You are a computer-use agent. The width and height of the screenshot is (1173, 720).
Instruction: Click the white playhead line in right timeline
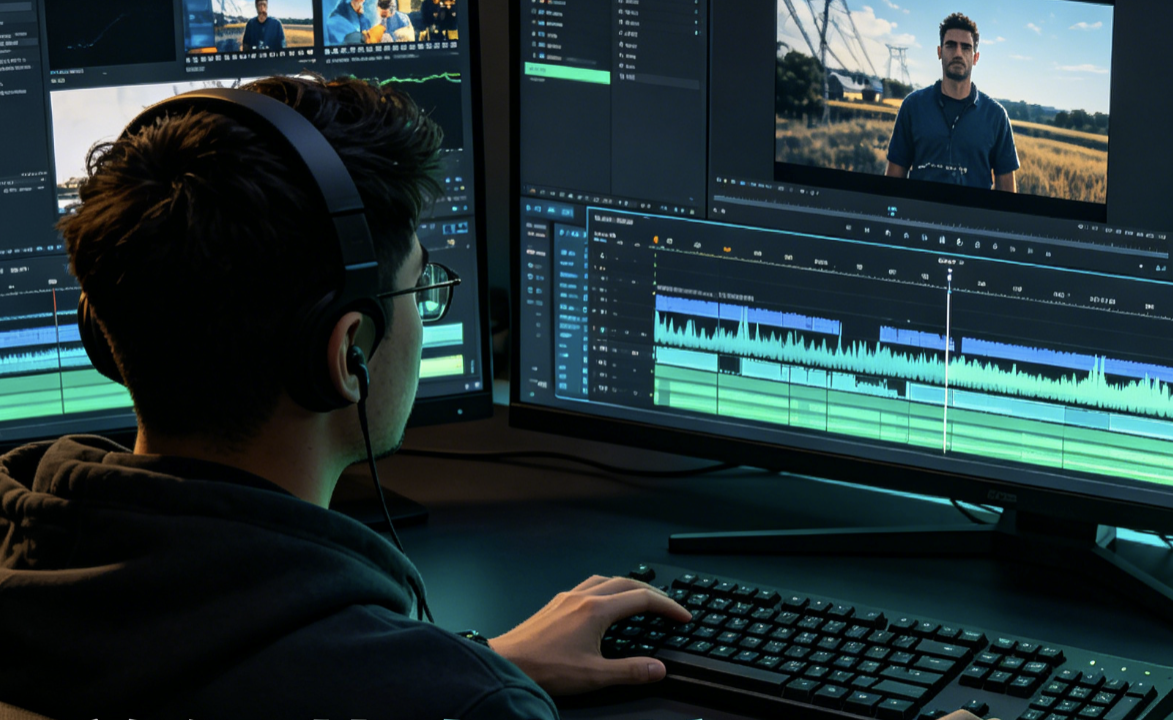pos(947,363)
